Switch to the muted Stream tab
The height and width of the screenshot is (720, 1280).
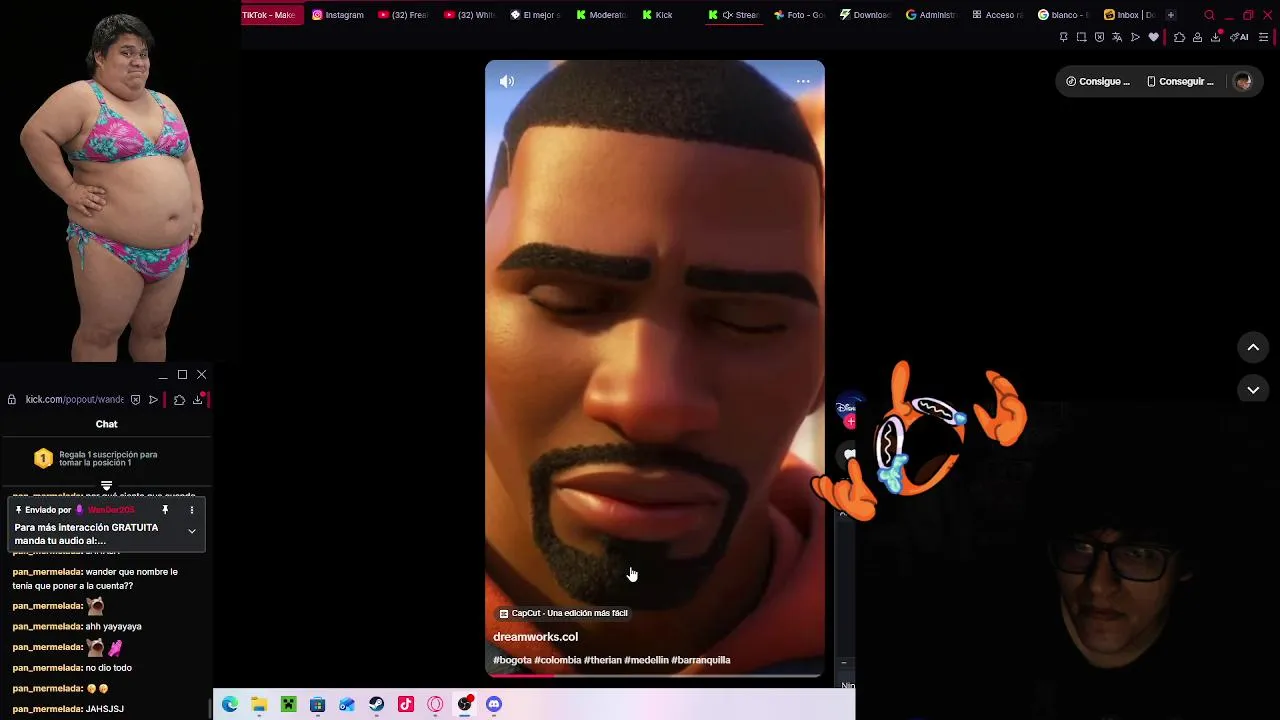tap(733, 15)
